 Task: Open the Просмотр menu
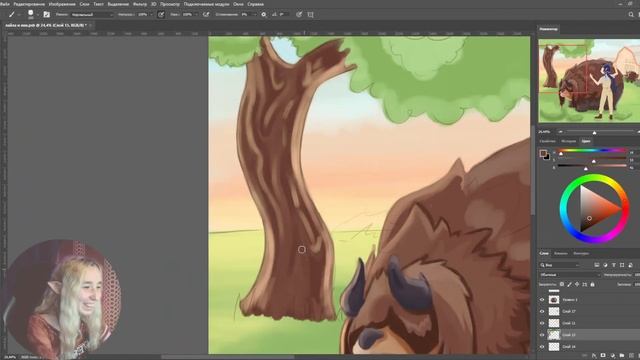click(x=170, y=4)
